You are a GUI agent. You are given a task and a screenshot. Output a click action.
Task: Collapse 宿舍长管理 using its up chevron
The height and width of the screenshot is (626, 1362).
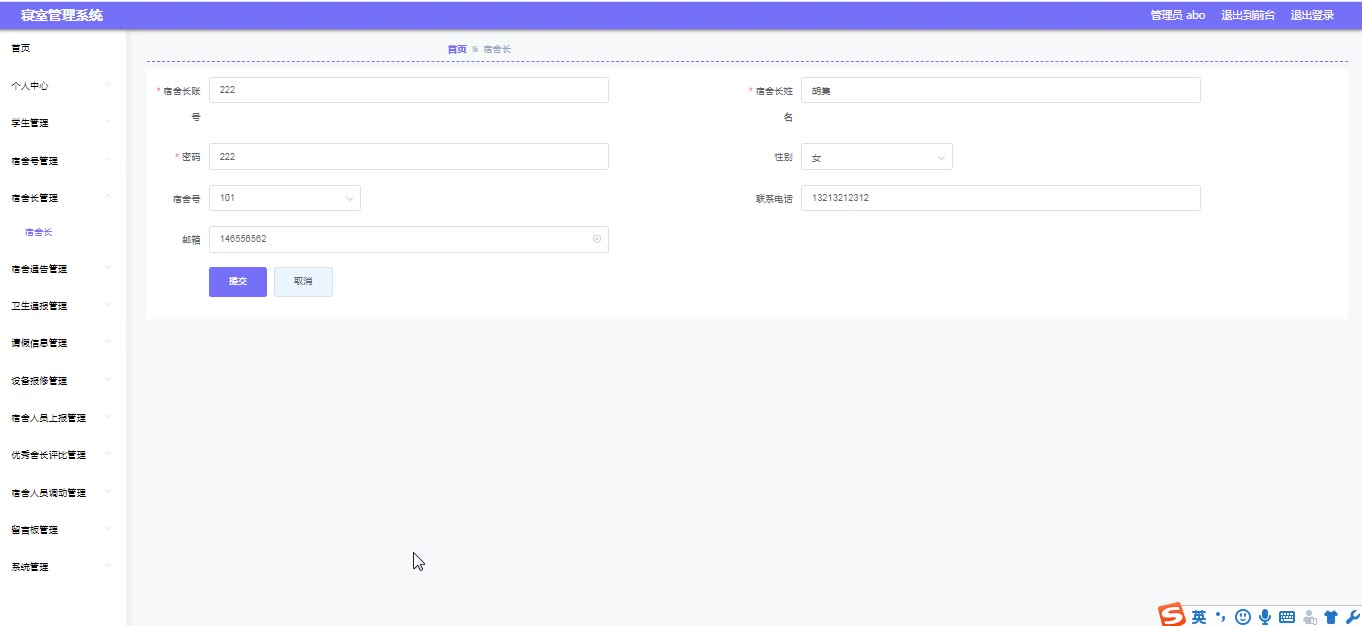coord(107,197)
